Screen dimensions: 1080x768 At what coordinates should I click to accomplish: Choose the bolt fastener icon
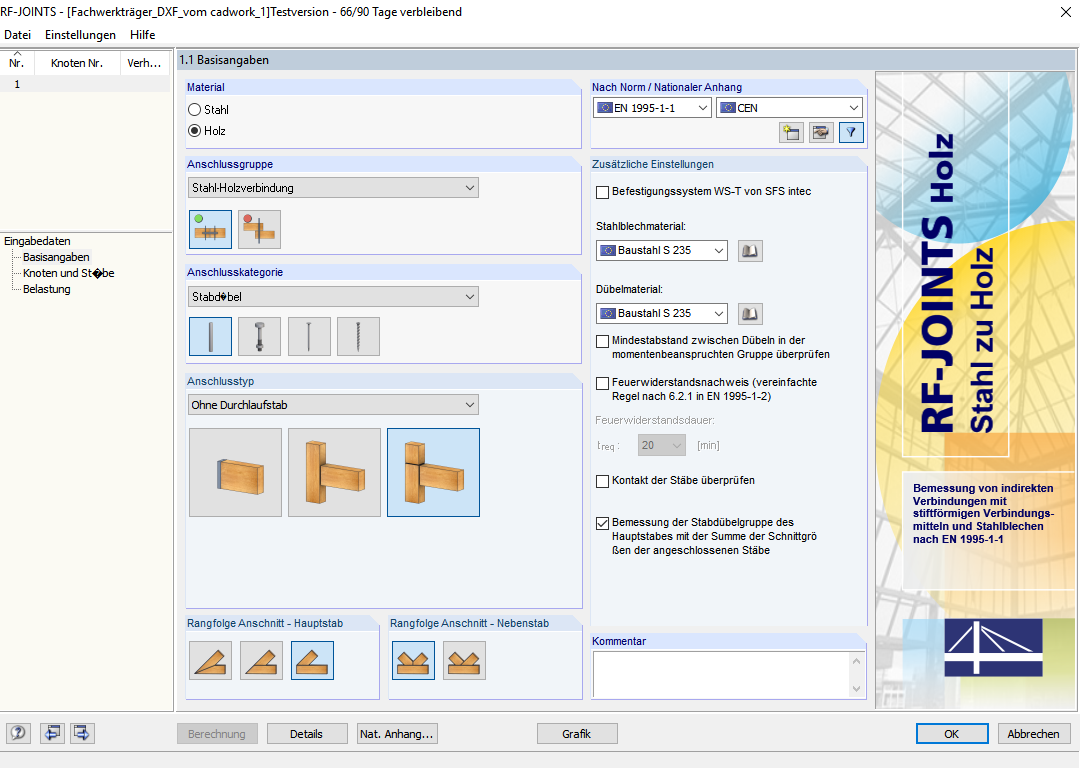point(259,336)
